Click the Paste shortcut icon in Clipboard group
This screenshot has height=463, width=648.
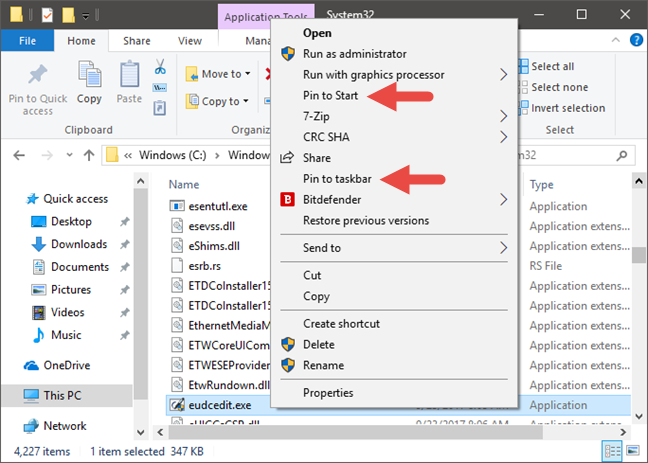pyautogui.click(x=160, y=108)
